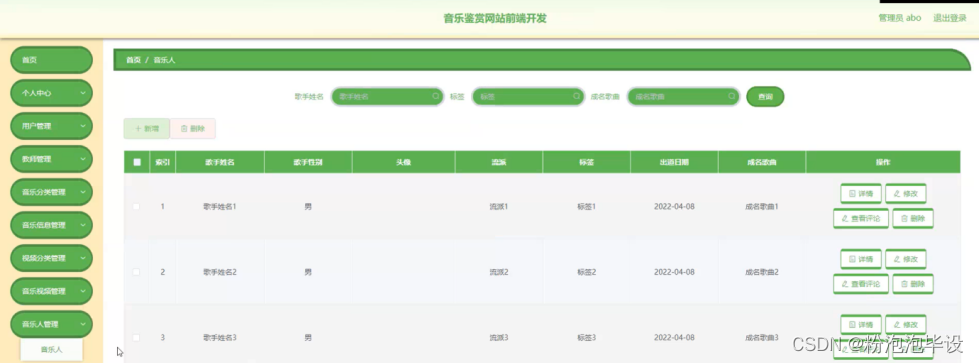Expand the 音乐分类管理 sidebar menu
The height and width of the screenshot is (363, 979).
click(51, 192)
